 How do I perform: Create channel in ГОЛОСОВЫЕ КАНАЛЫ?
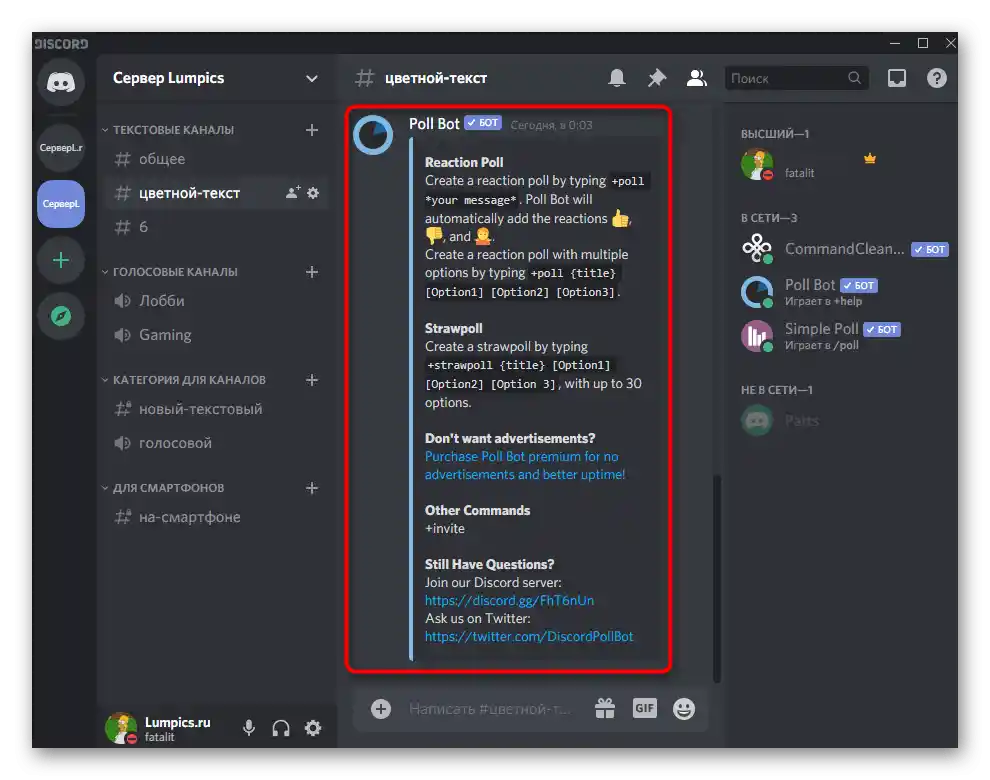tap(312, 272)
